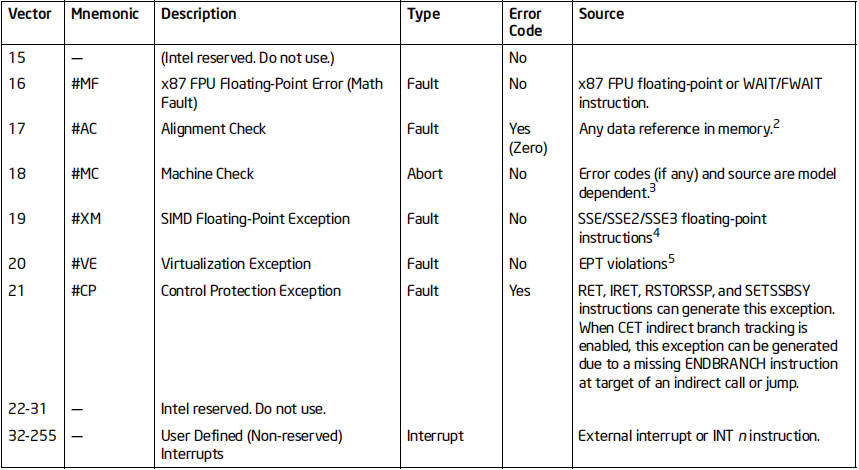This screenshot has height=470, width=859.
Task: Open footnote 4 after floating-point instructions
Action: click(656, 233)
